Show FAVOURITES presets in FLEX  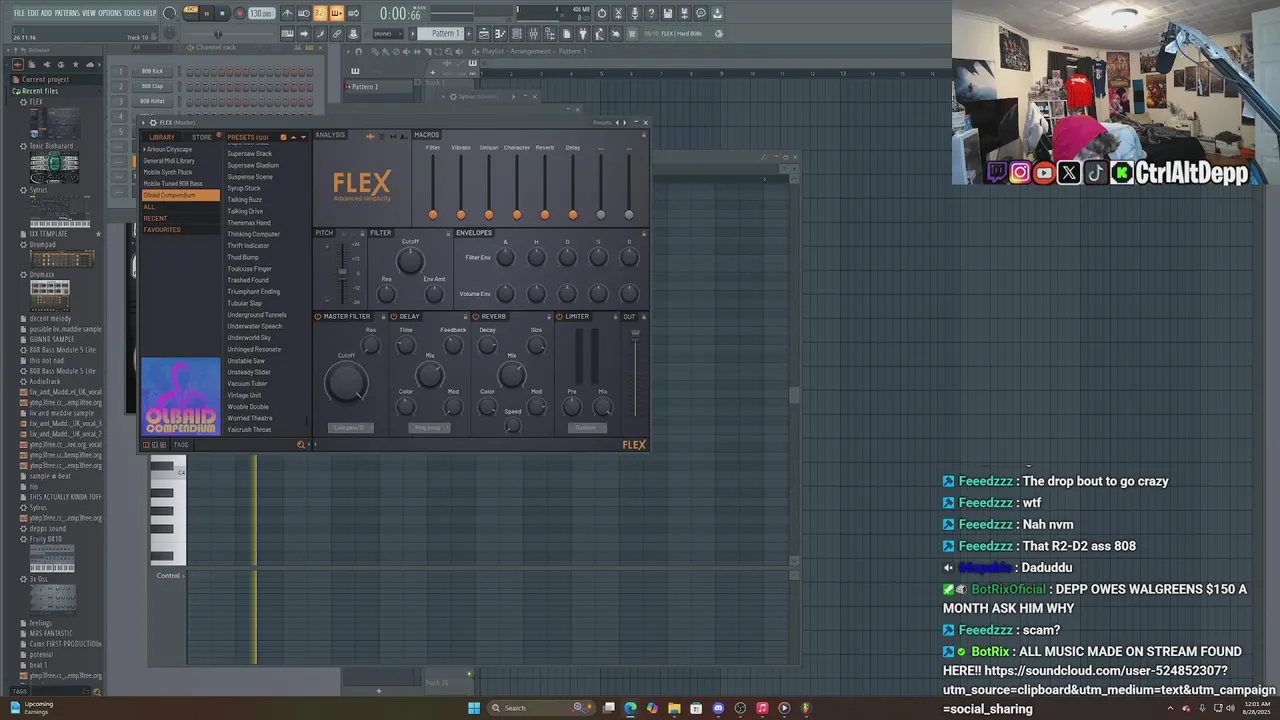pyautogui.click(x=162, y=230)
